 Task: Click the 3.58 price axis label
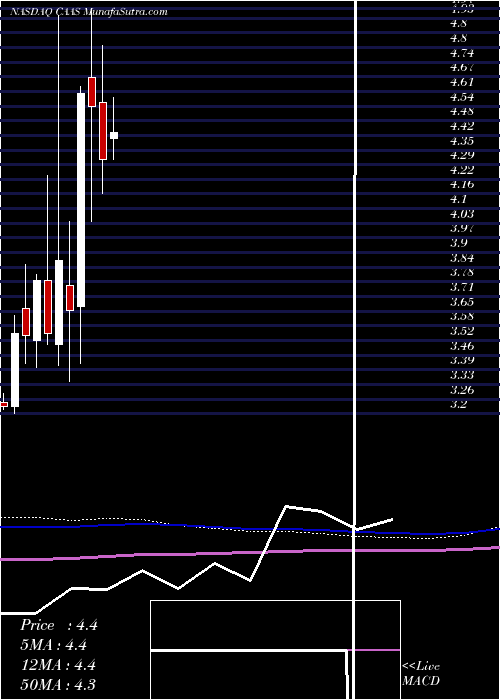(462, 317)
